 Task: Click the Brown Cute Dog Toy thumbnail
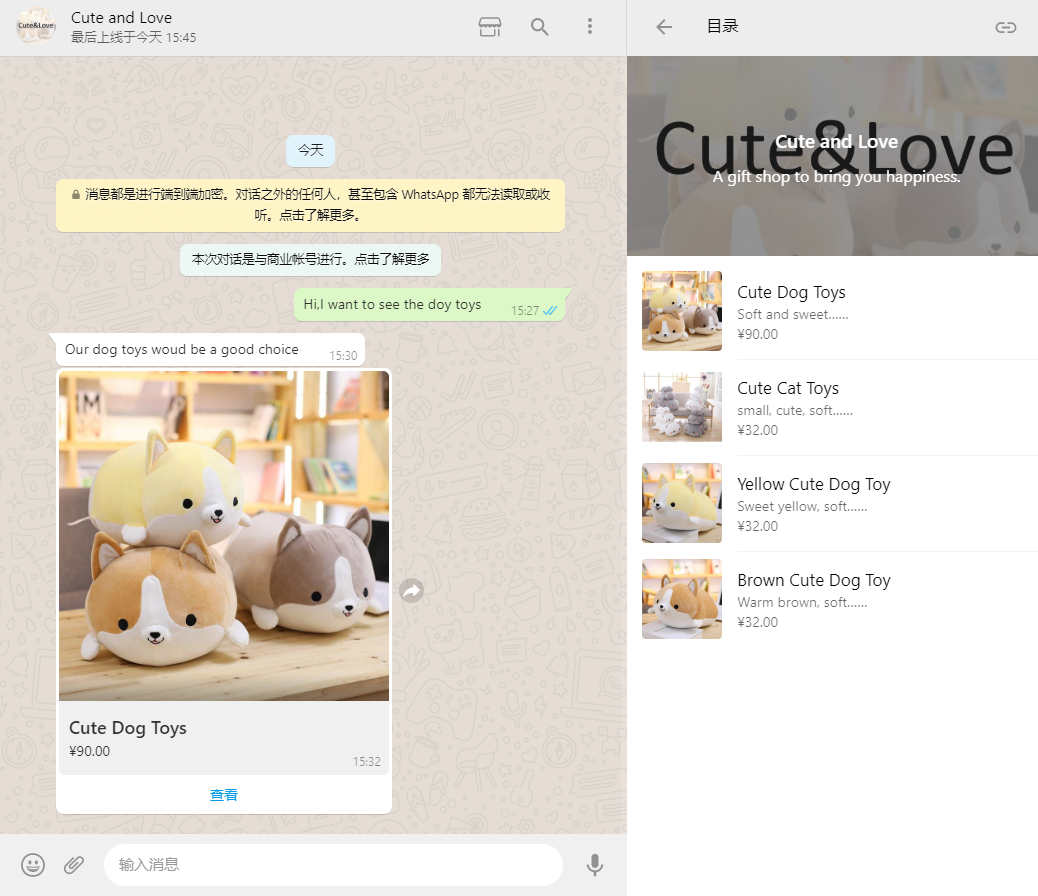coord(681,599)
